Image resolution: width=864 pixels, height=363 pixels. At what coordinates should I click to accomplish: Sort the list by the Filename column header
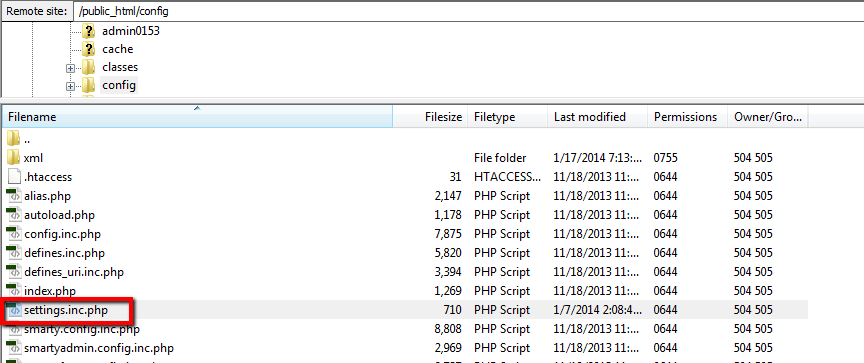(197, 117)
